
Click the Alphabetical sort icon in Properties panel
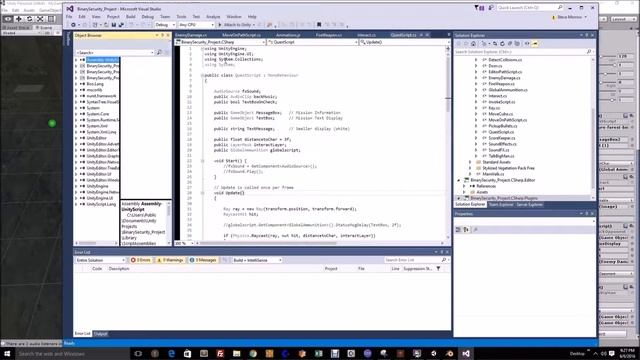466,230
